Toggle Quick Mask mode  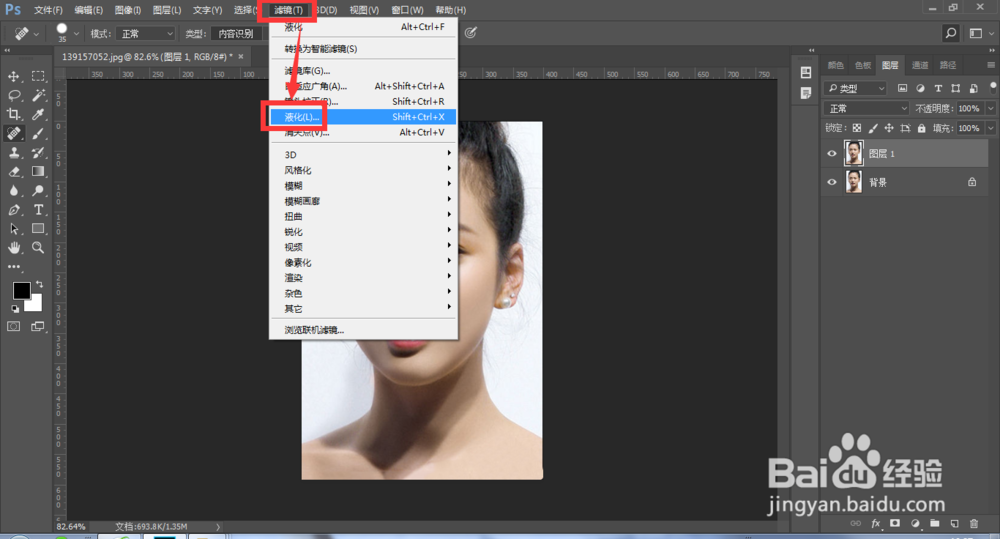13,327
